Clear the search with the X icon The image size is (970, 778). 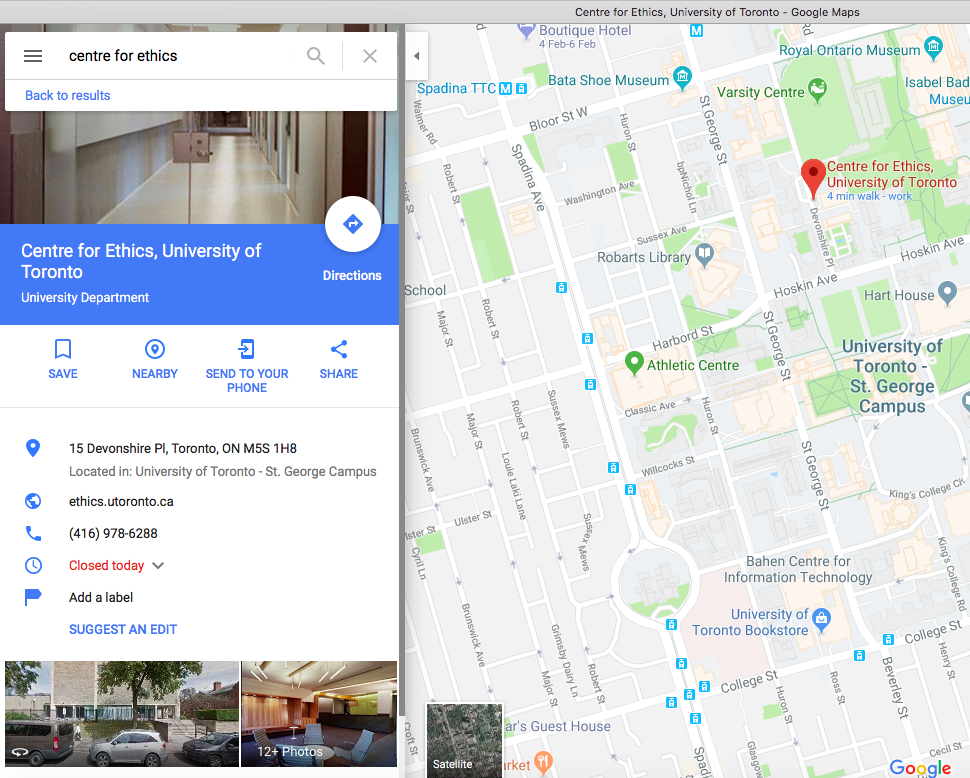click(x=370, y=56)
